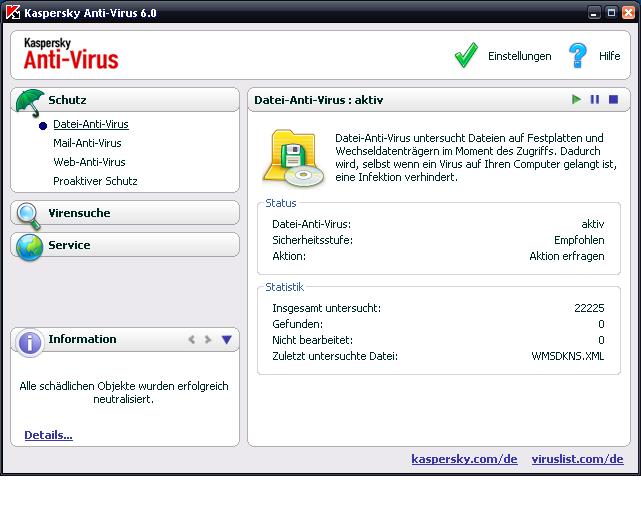Click the Kaspersky Anti-Virus logo banner
This screenshot has height=512, width=641.
[71, 54]
